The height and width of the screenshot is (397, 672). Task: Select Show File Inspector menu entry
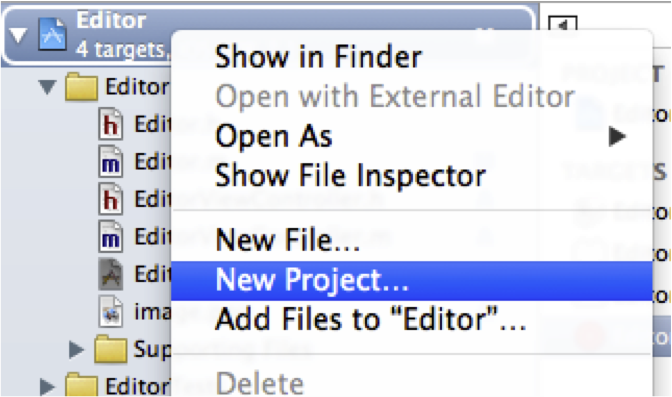(x=350, y=175)
